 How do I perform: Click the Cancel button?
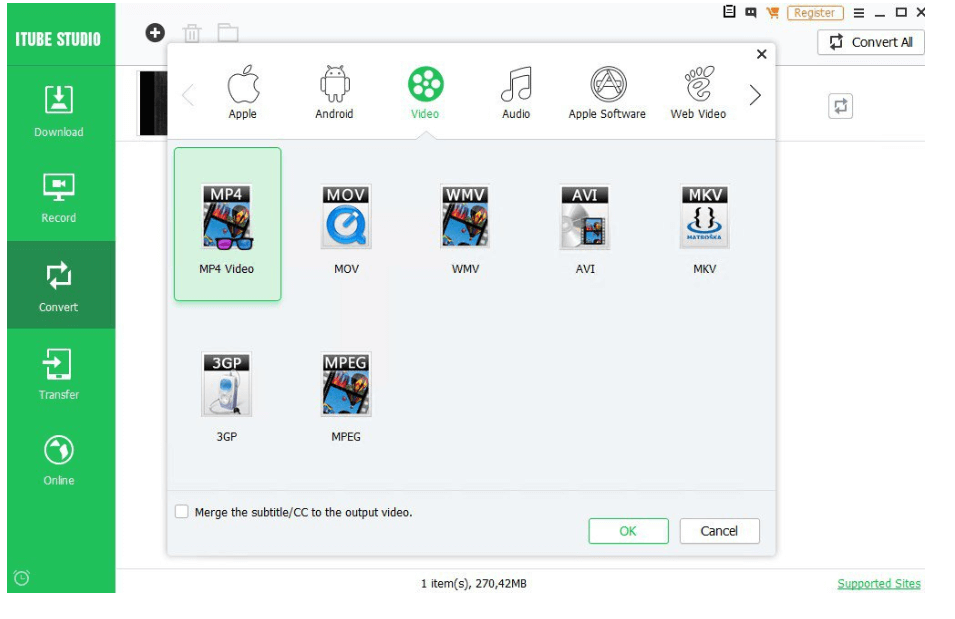point(719,531)
